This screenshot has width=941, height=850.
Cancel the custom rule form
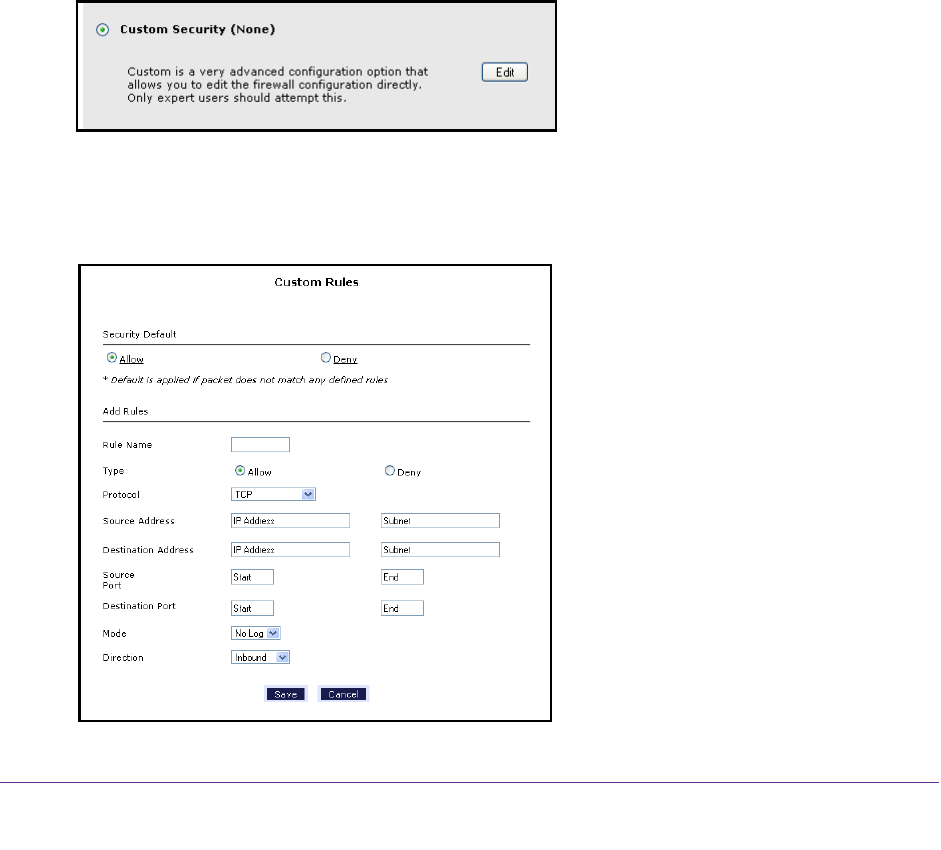click(x=343, y=694)
